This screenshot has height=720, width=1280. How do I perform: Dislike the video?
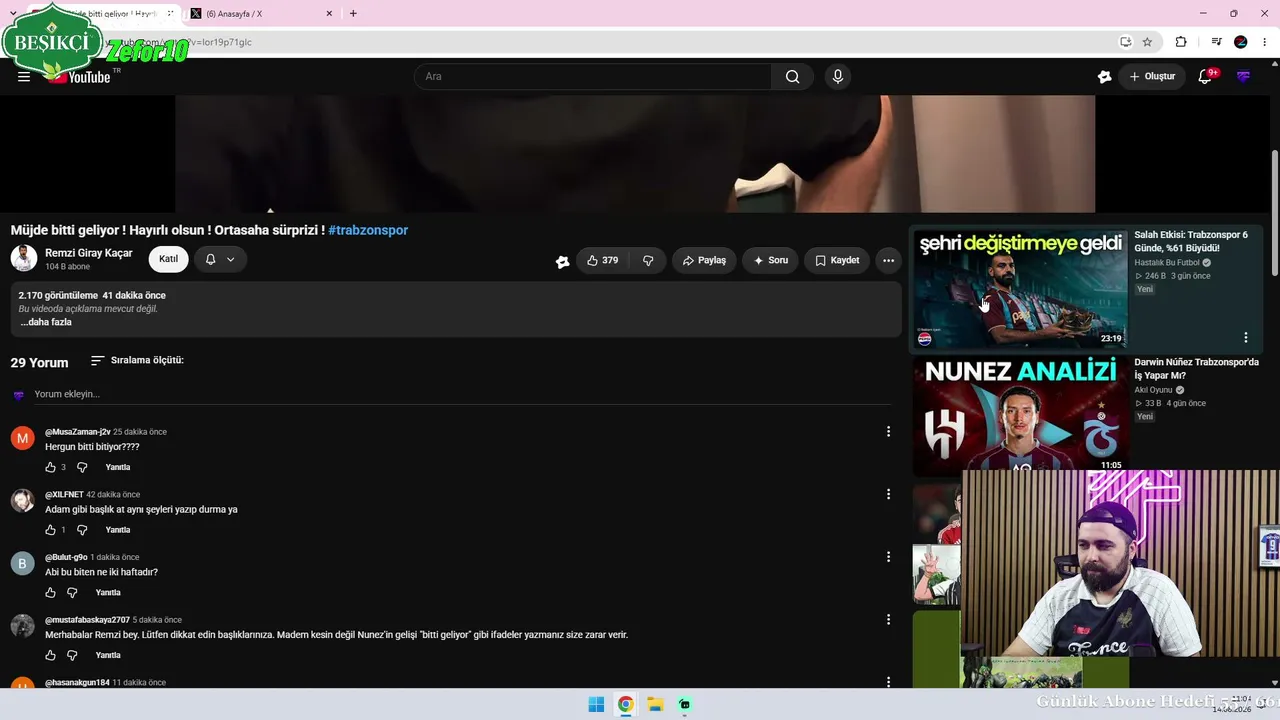648,261
